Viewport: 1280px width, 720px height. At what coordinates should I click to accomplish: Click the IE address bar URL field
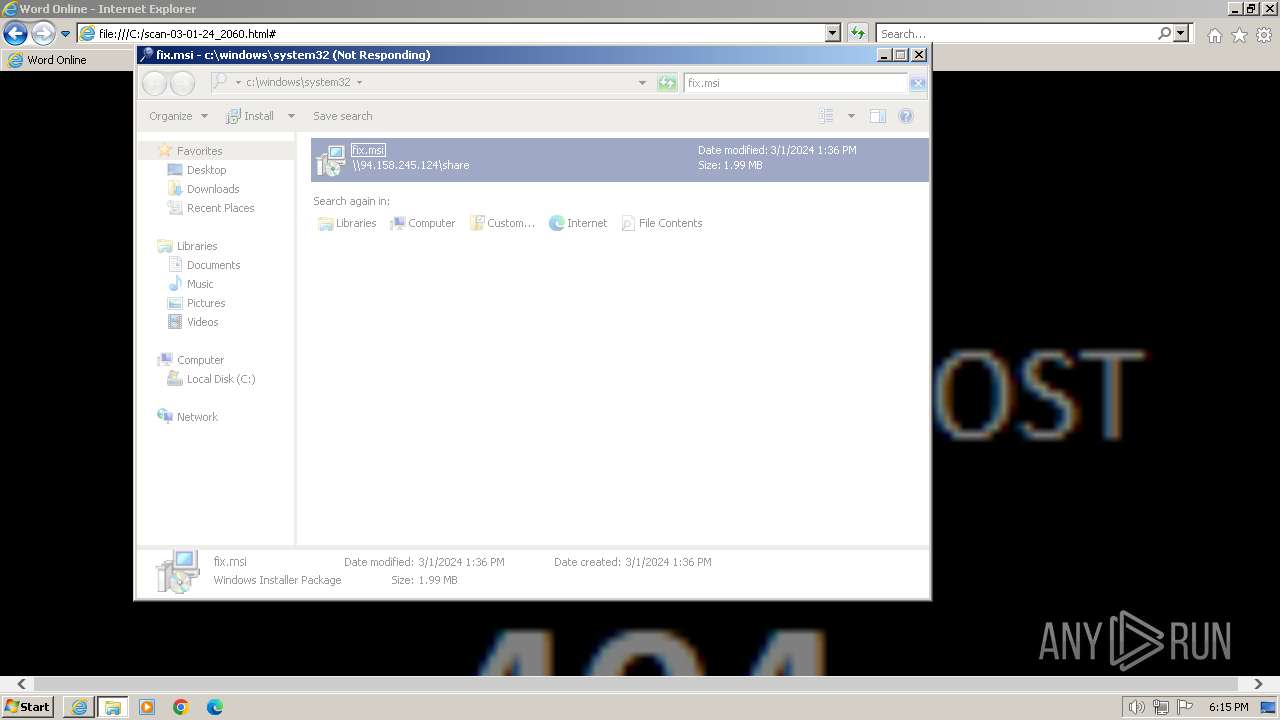pyautogui.click(x=451, y=33)
